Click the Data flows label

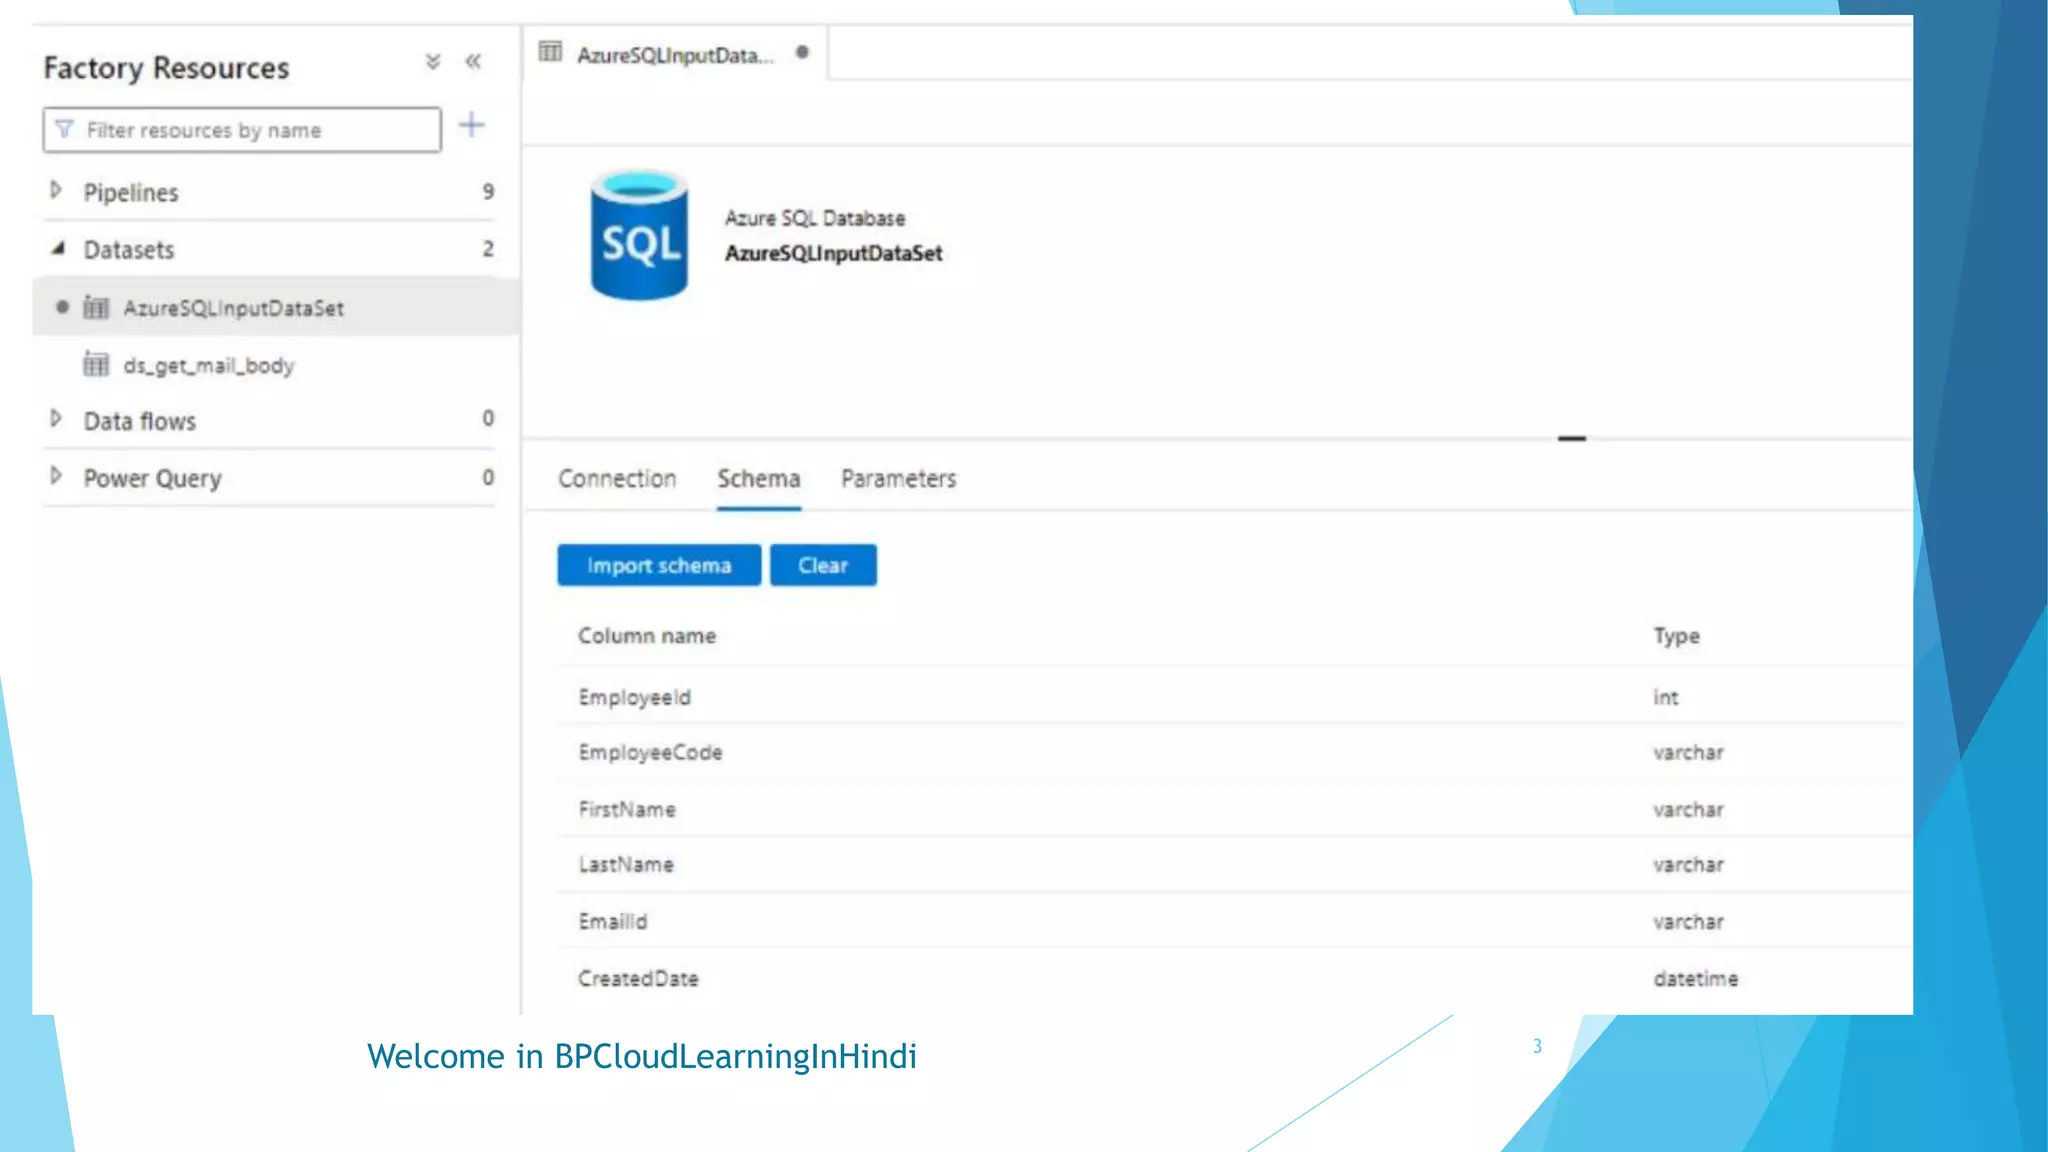[140, 421]
